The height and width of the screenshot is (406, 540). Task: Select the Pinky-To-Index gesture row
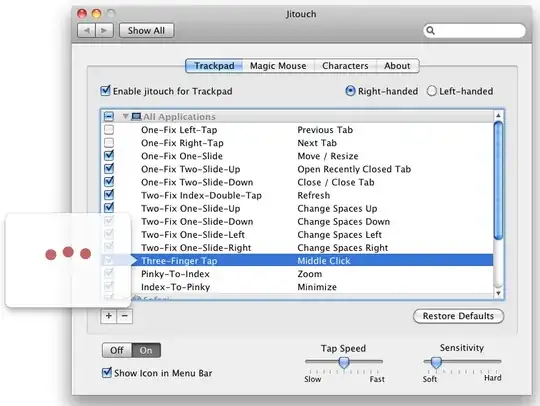point(298,274)
